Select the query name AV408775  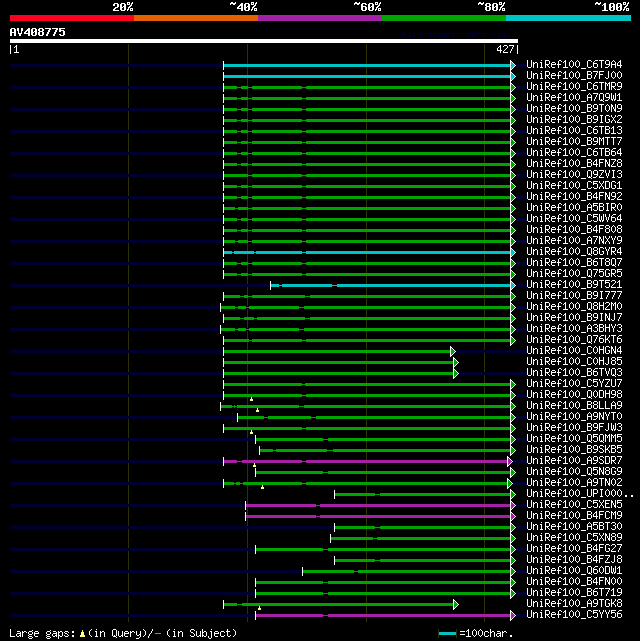click(x=38, y=32)
